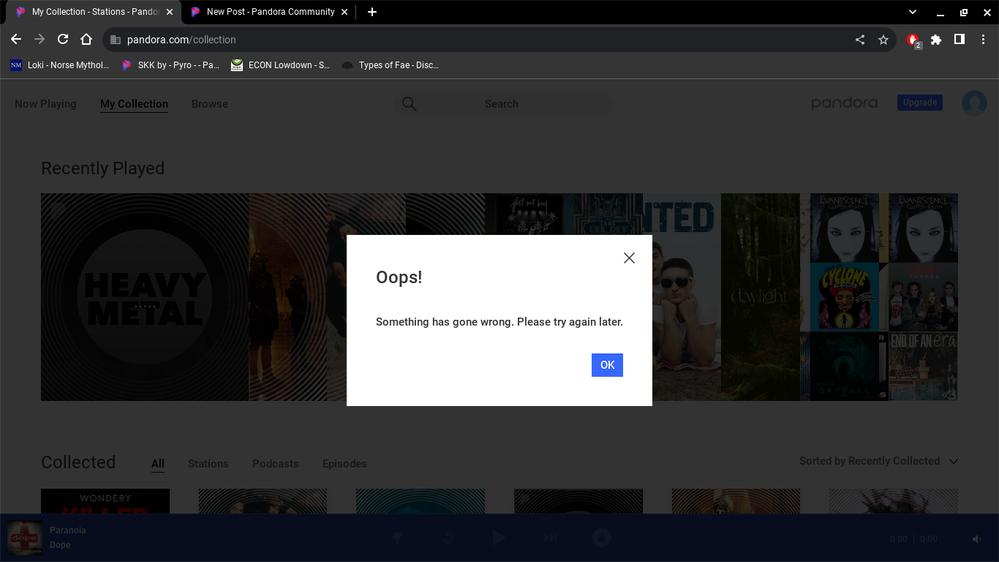Close the Oops error dialog with X
The width and height of the screenshot is (999, 562).
[629, 258]
